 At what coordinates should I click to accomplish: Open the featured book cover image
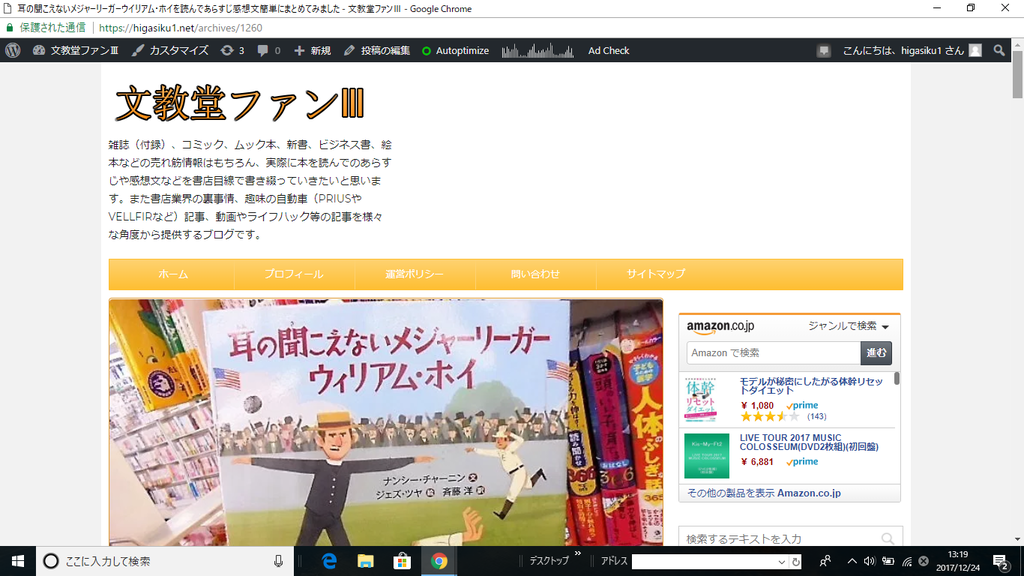pyautogui.click(x=386, y=423)
